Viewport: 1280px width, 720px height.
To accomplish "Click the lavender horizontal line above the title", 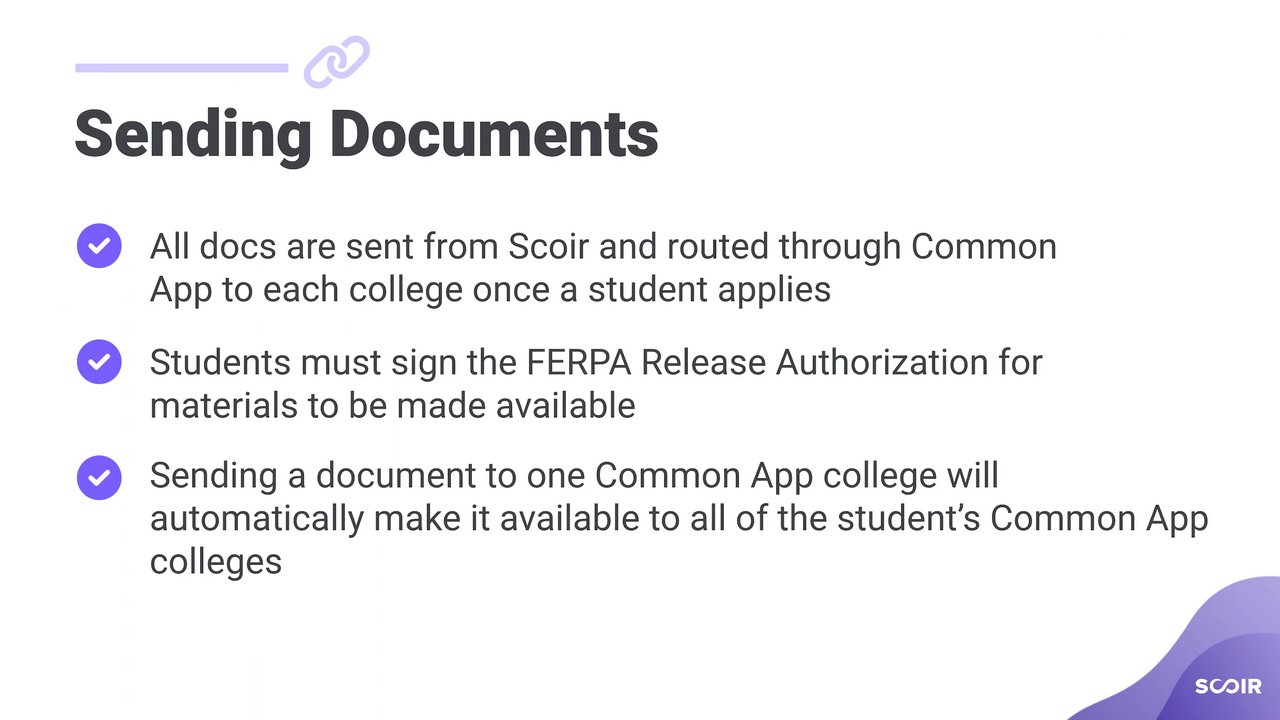I will 181,68.
